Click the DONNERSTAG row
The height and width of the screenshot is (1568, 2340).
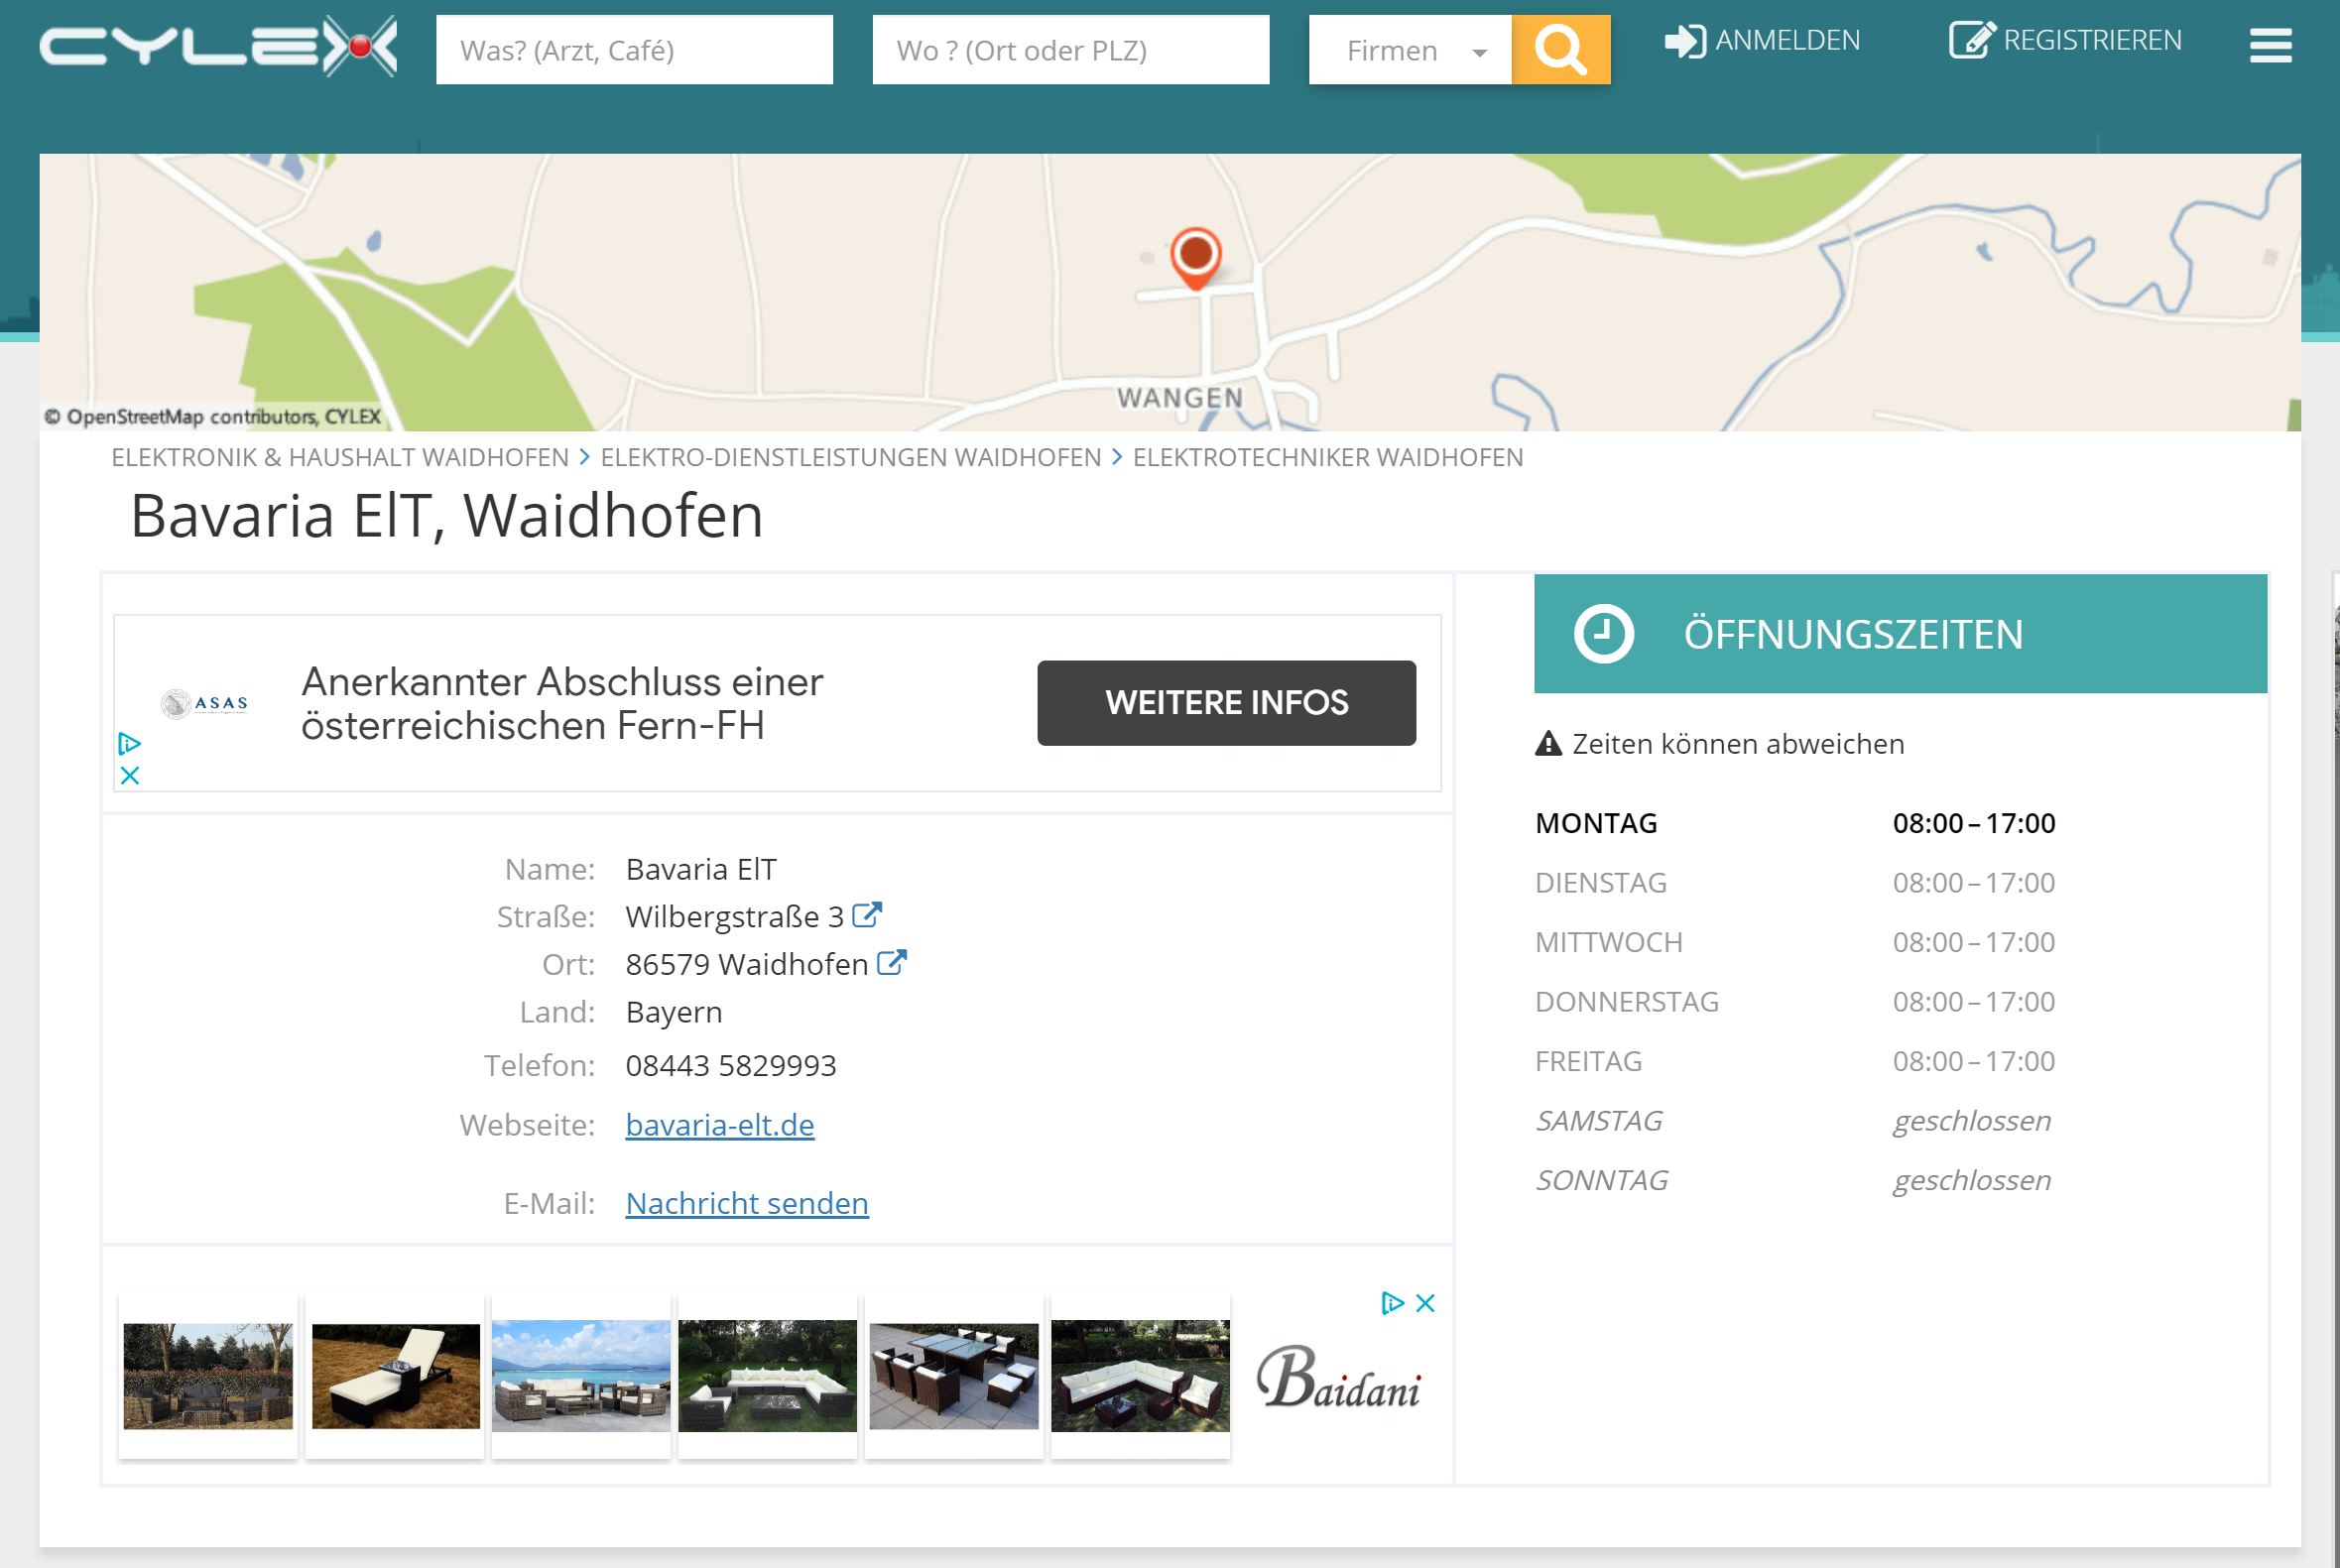point(1795,1001)
